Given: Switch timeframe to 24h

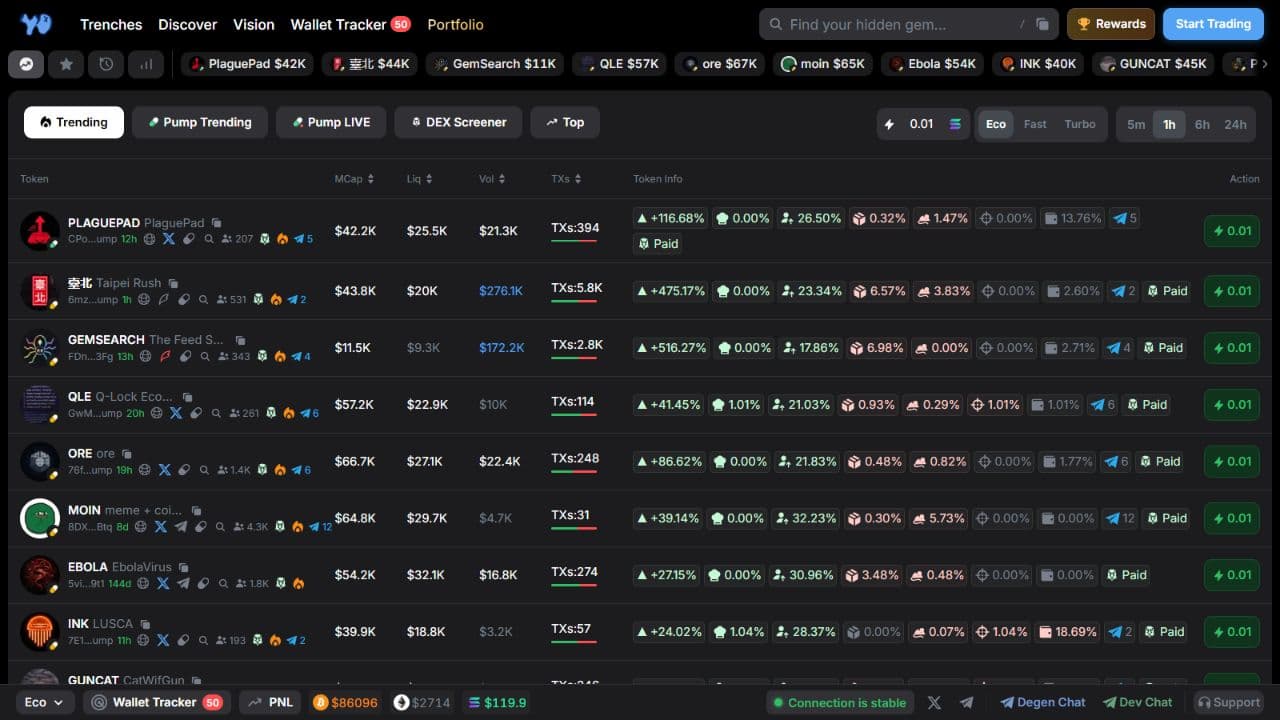Looking at the screenshot, I should tap(1236, 125).
